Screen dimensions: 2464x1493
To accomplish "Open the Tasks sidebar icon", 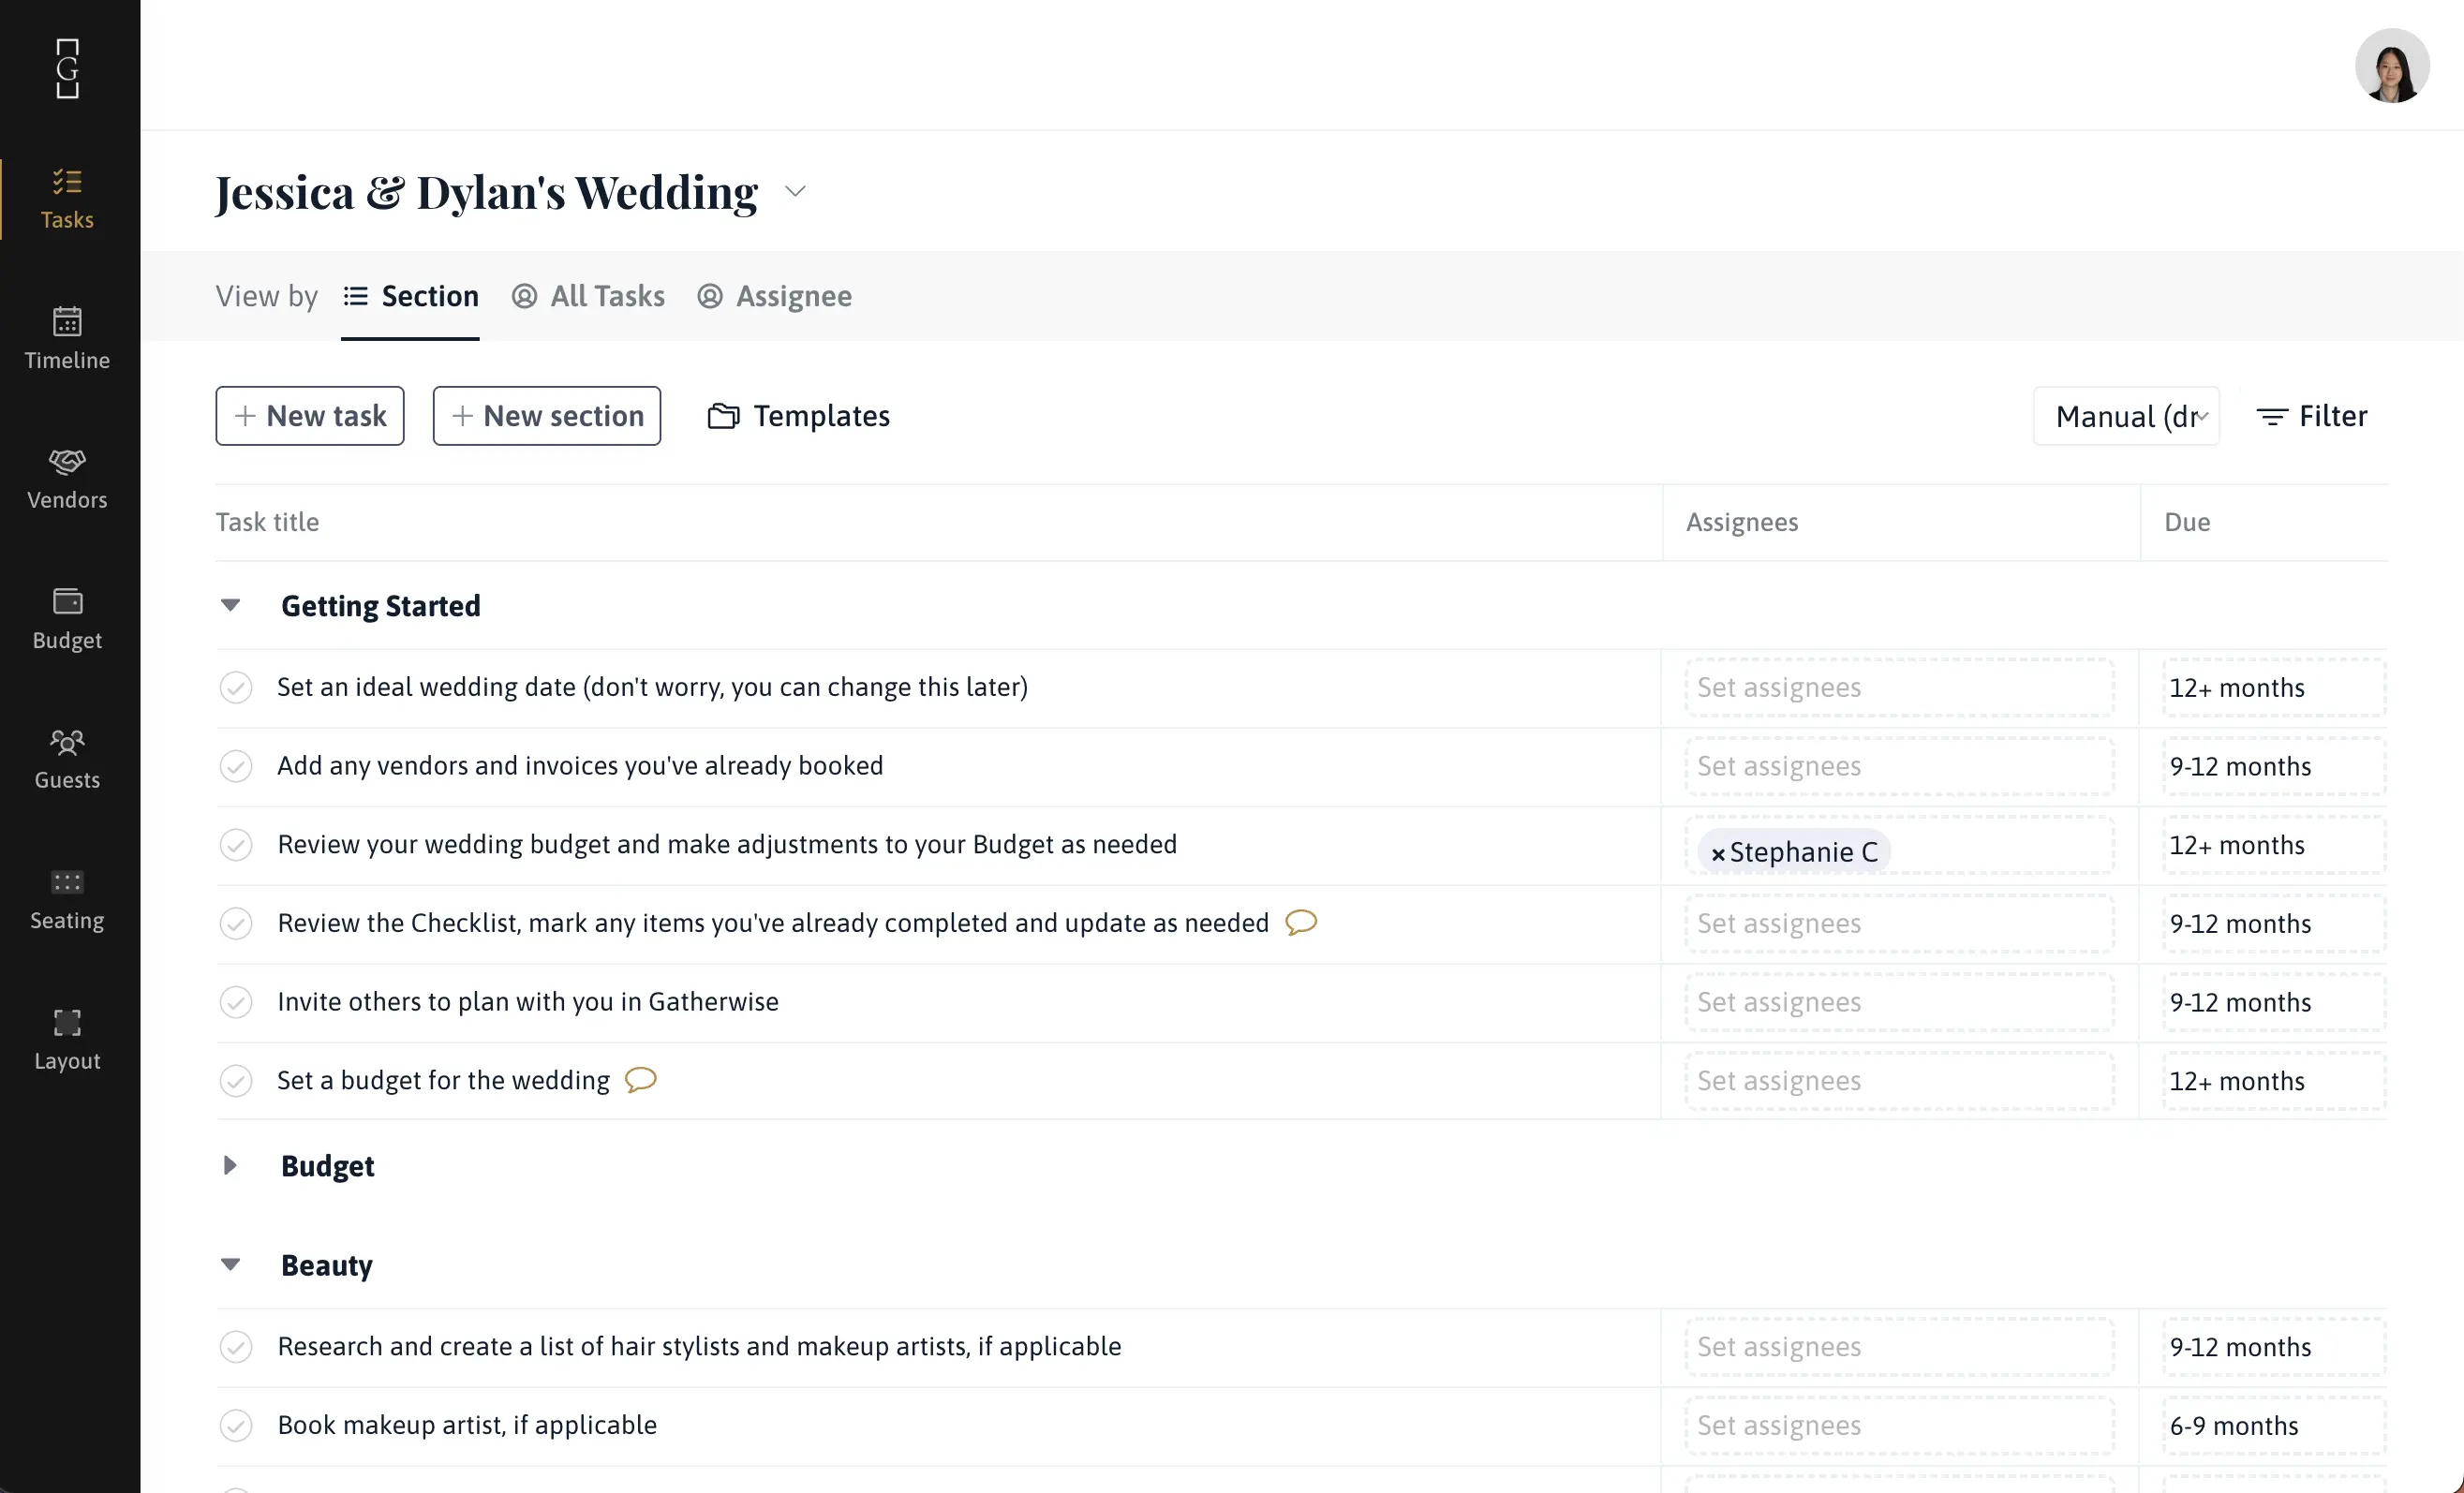I will 67,182.
